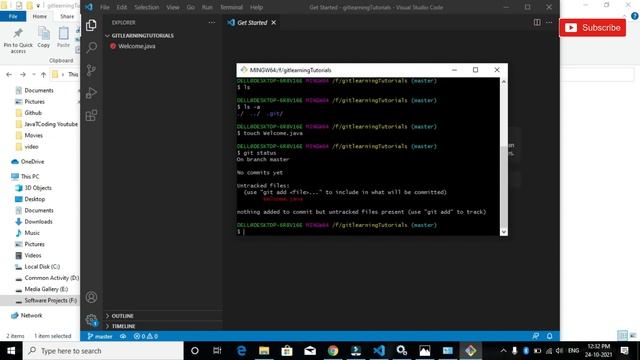Open Explorer panel more actions ellipsis
This screenshot has width=640, height=360.
[211, 23]
